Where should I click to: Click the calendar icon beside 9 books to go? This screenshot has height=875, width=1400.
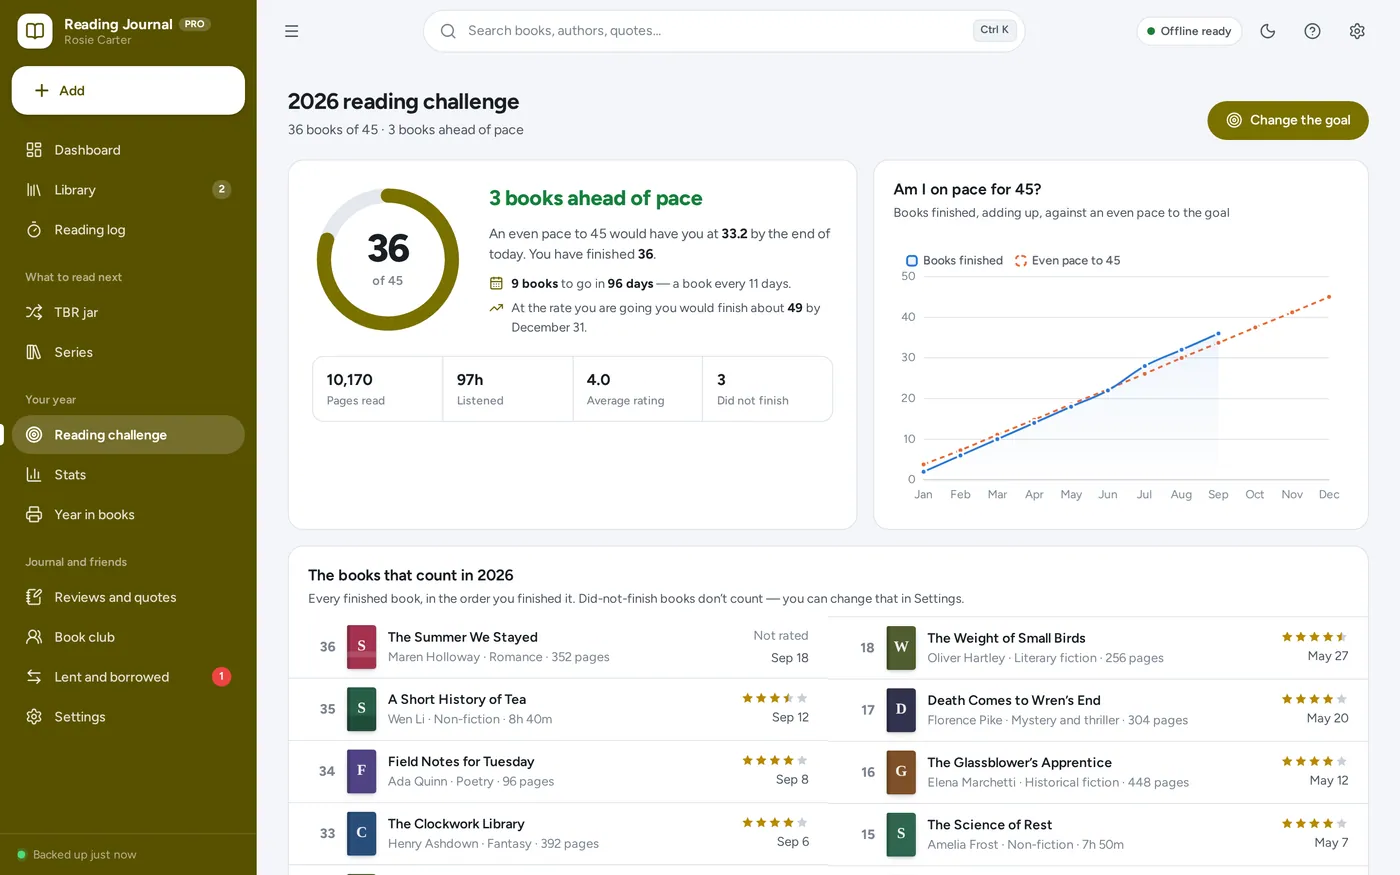[496, 284]
